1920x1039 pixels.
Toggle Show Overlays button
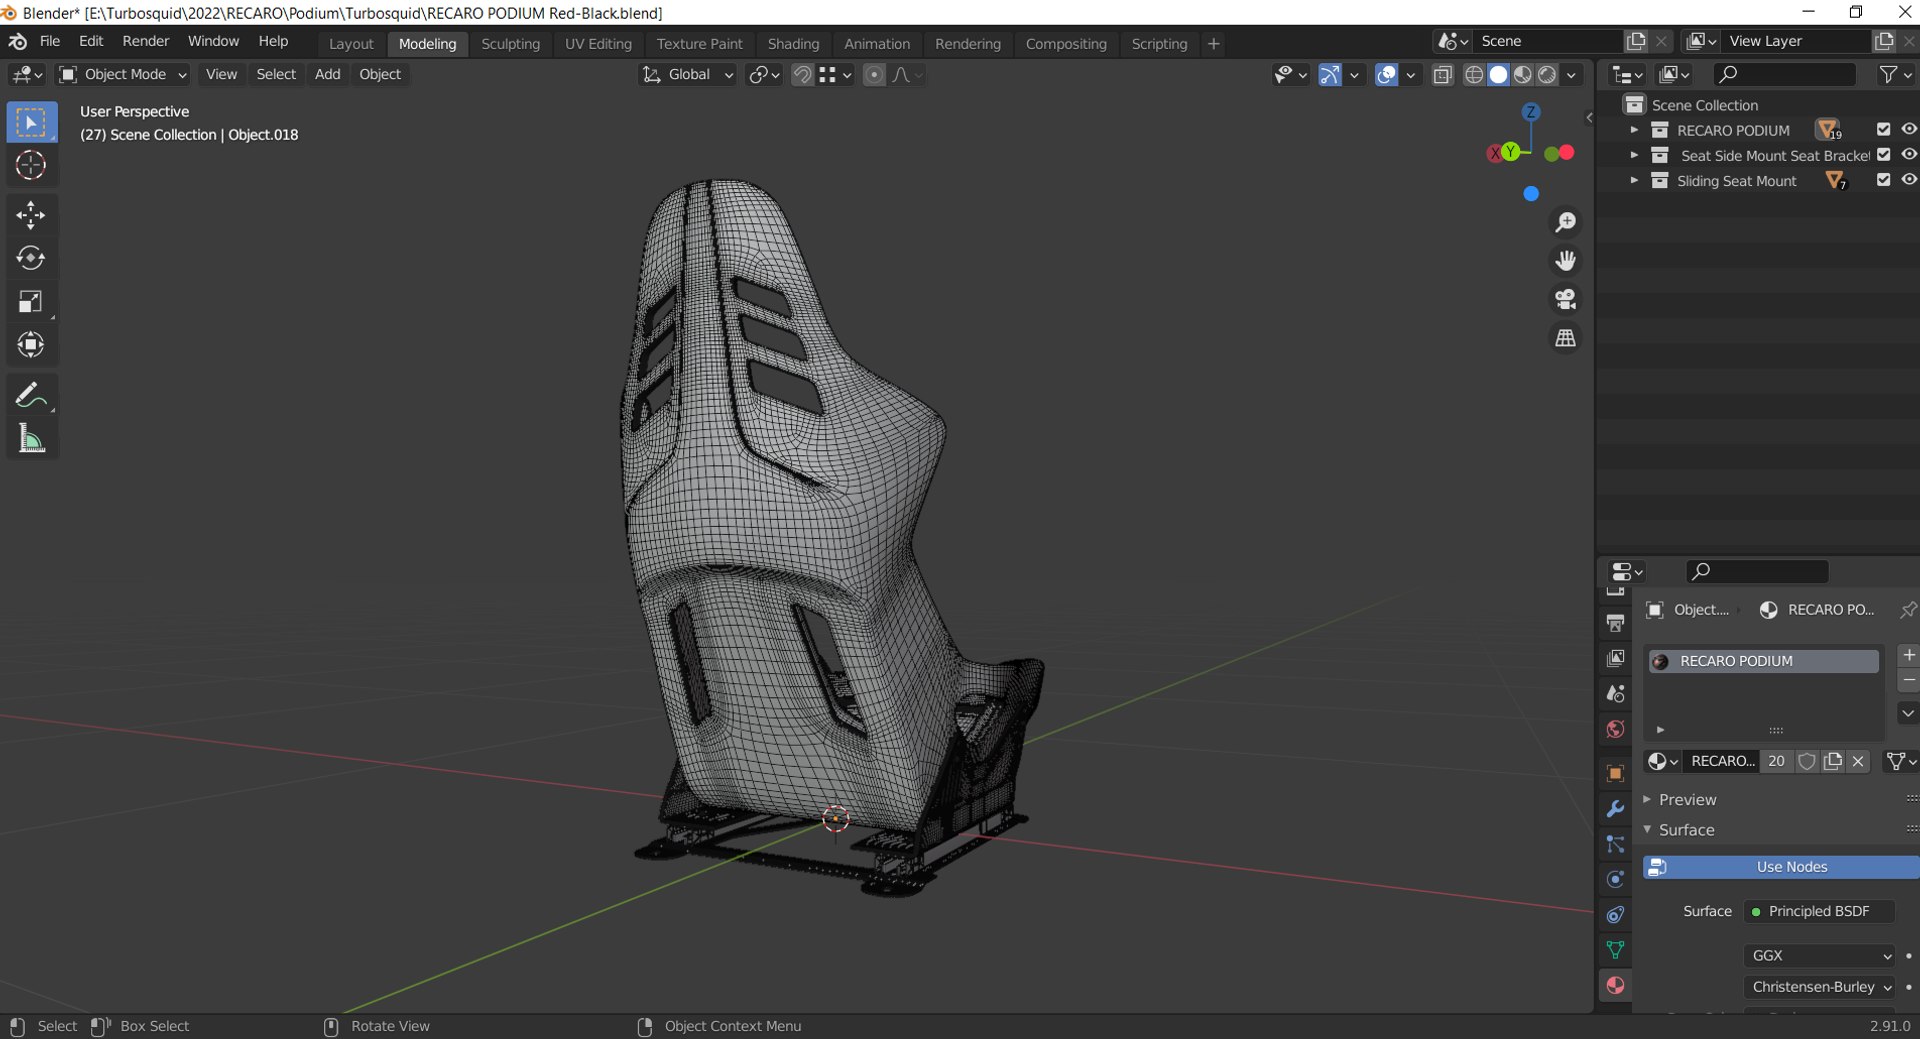pyautogui.click(x=1386, y=74)
